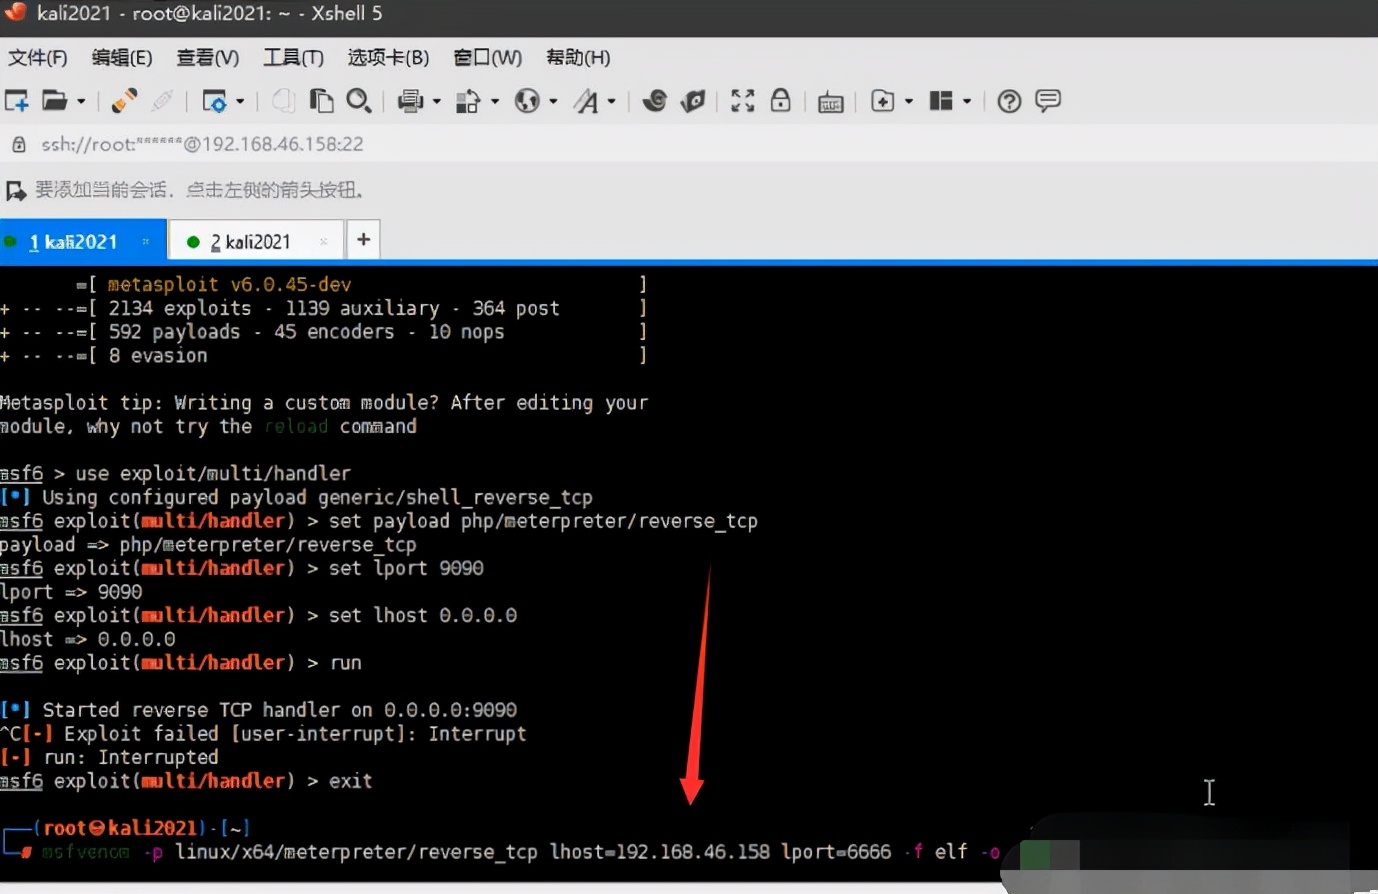The image size is (1378, 894).
Task: Open the 工具(T) menu
Action: point(293,57)
